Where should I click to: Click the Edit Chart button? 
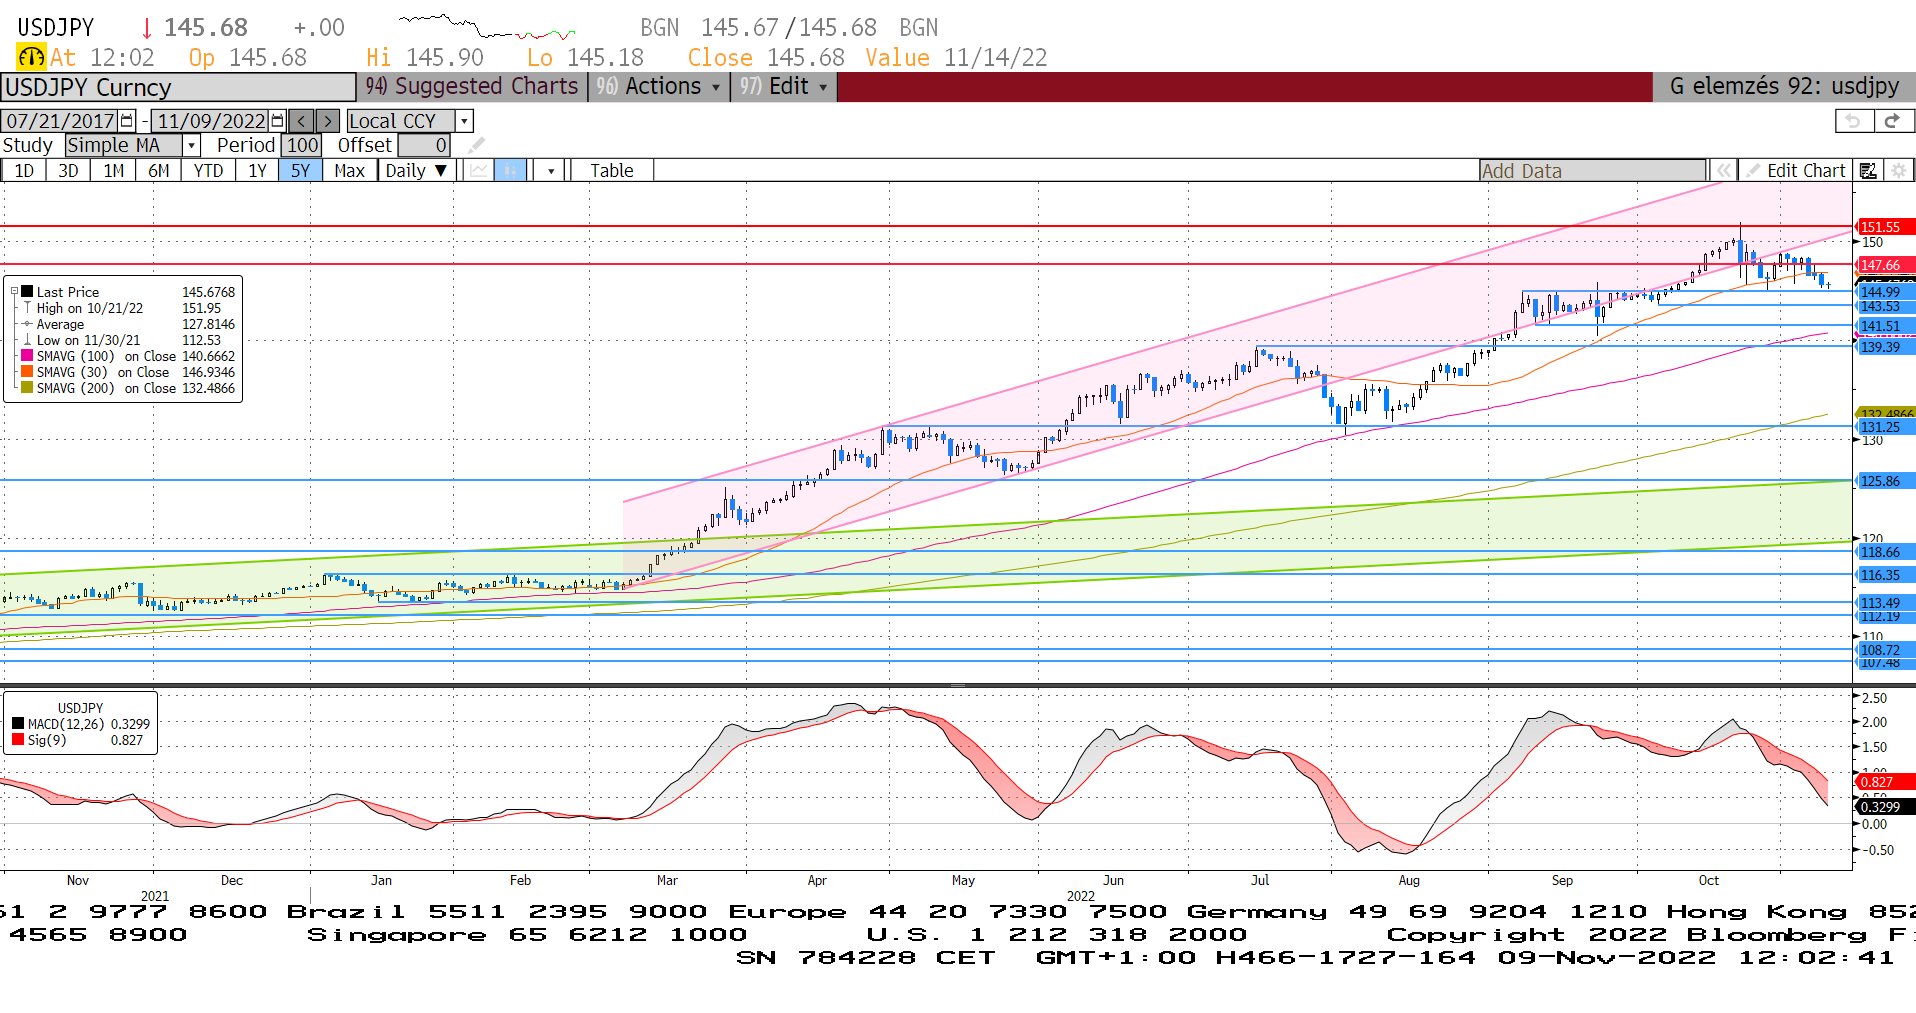[x=1796, y=171]
